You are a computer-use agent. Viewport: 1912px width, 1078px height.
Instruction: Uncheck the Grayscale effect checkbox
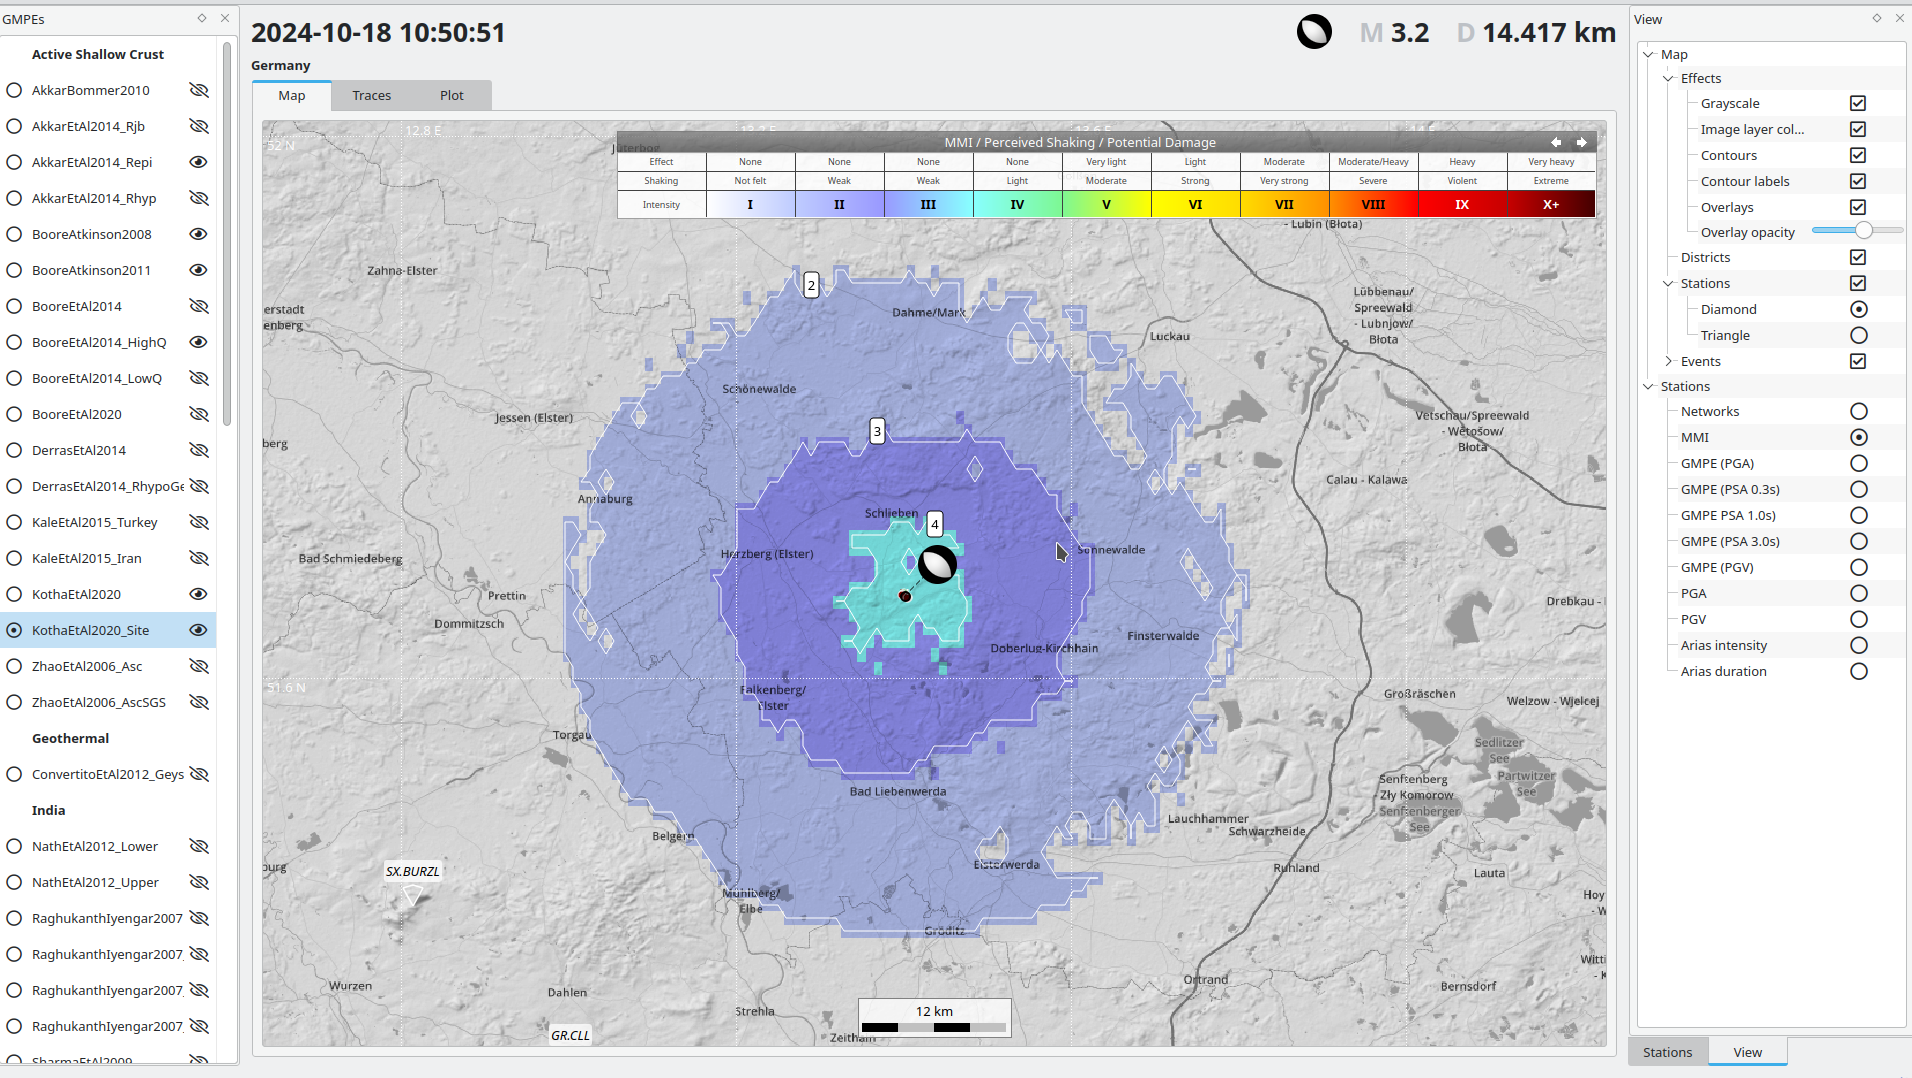(x=1857, y=103)
